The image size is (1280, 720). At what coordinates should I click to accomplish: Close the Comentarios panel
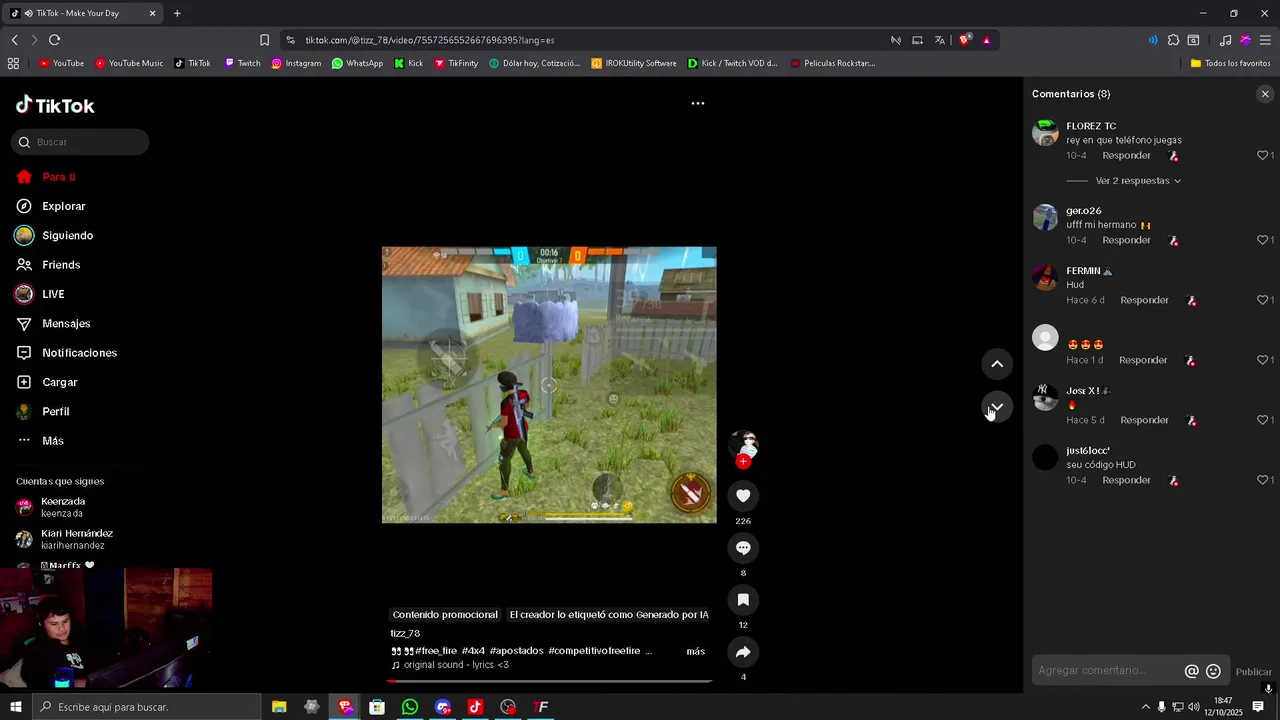click(x=1265, y=94)
